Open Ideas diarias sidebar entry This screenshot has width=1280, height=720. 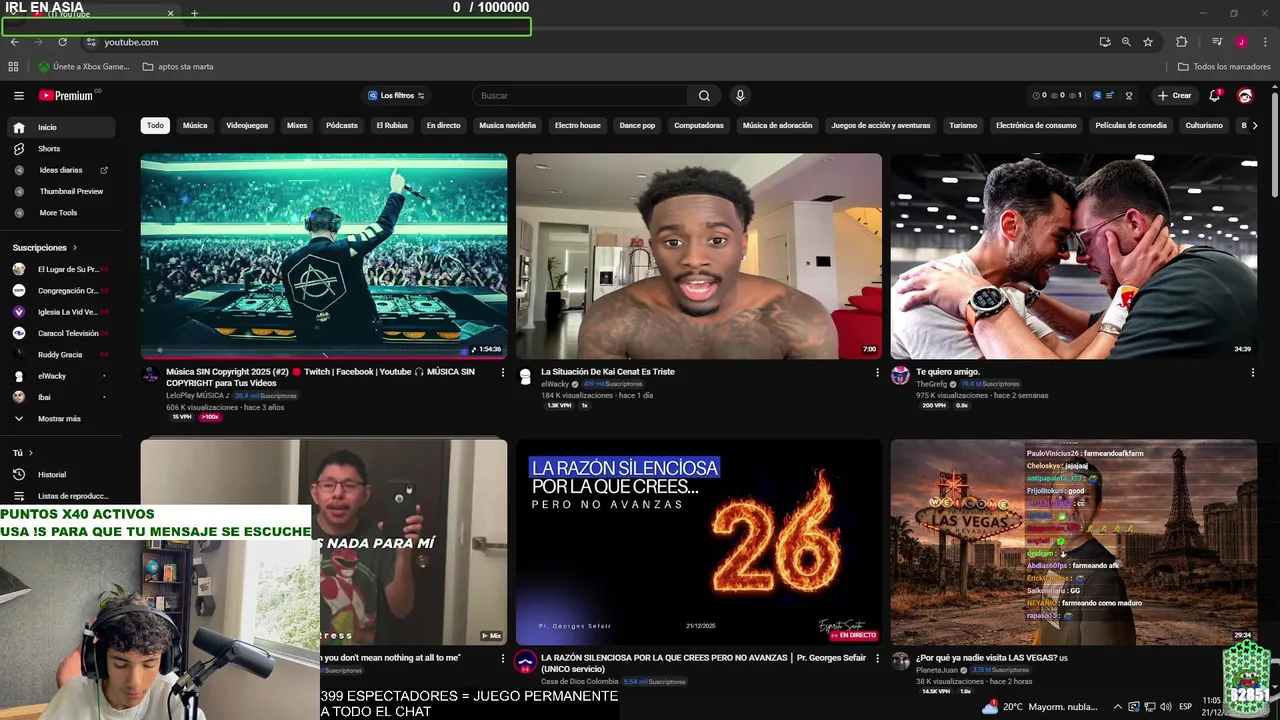(x=61, y=170)
